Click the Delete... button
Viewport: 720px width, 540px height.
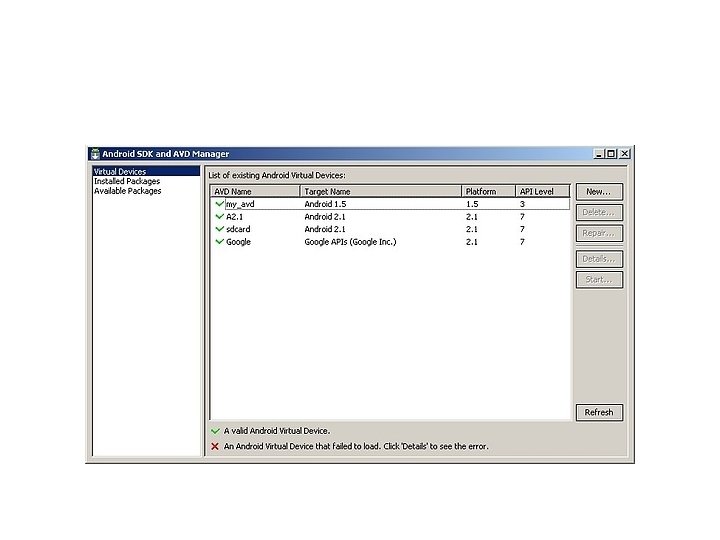[x=599, y=213]
